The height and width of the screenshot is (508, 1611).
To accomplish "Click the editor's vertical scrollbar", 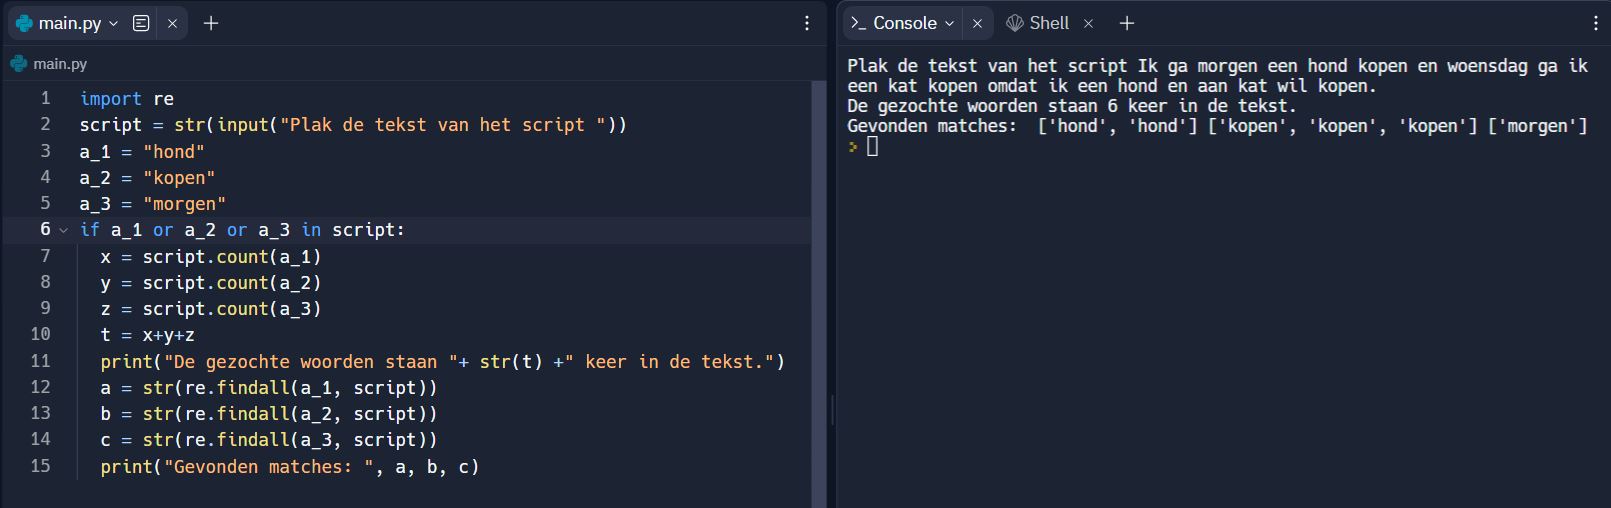I will click(x=819, y=290).
